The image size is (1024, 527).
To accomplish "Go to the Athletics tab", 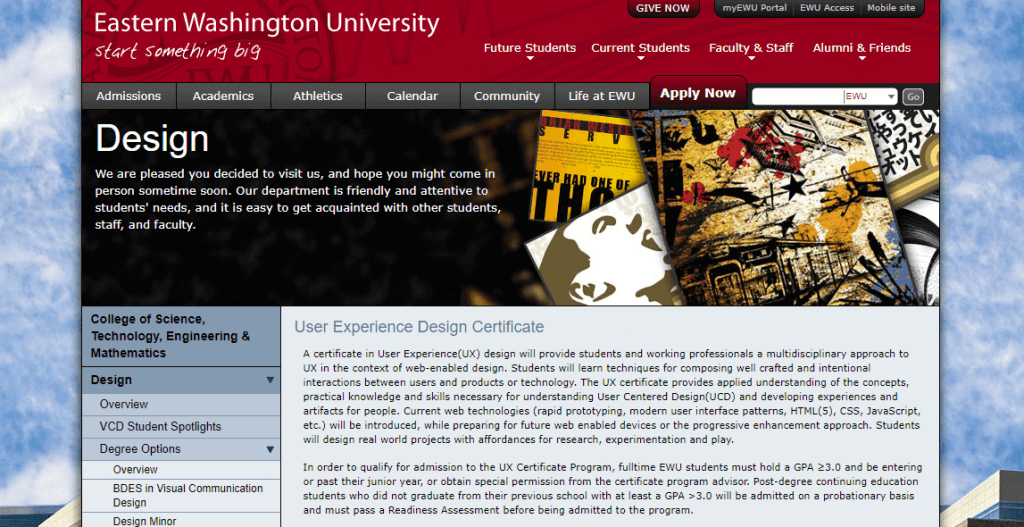I will [318, 96].
